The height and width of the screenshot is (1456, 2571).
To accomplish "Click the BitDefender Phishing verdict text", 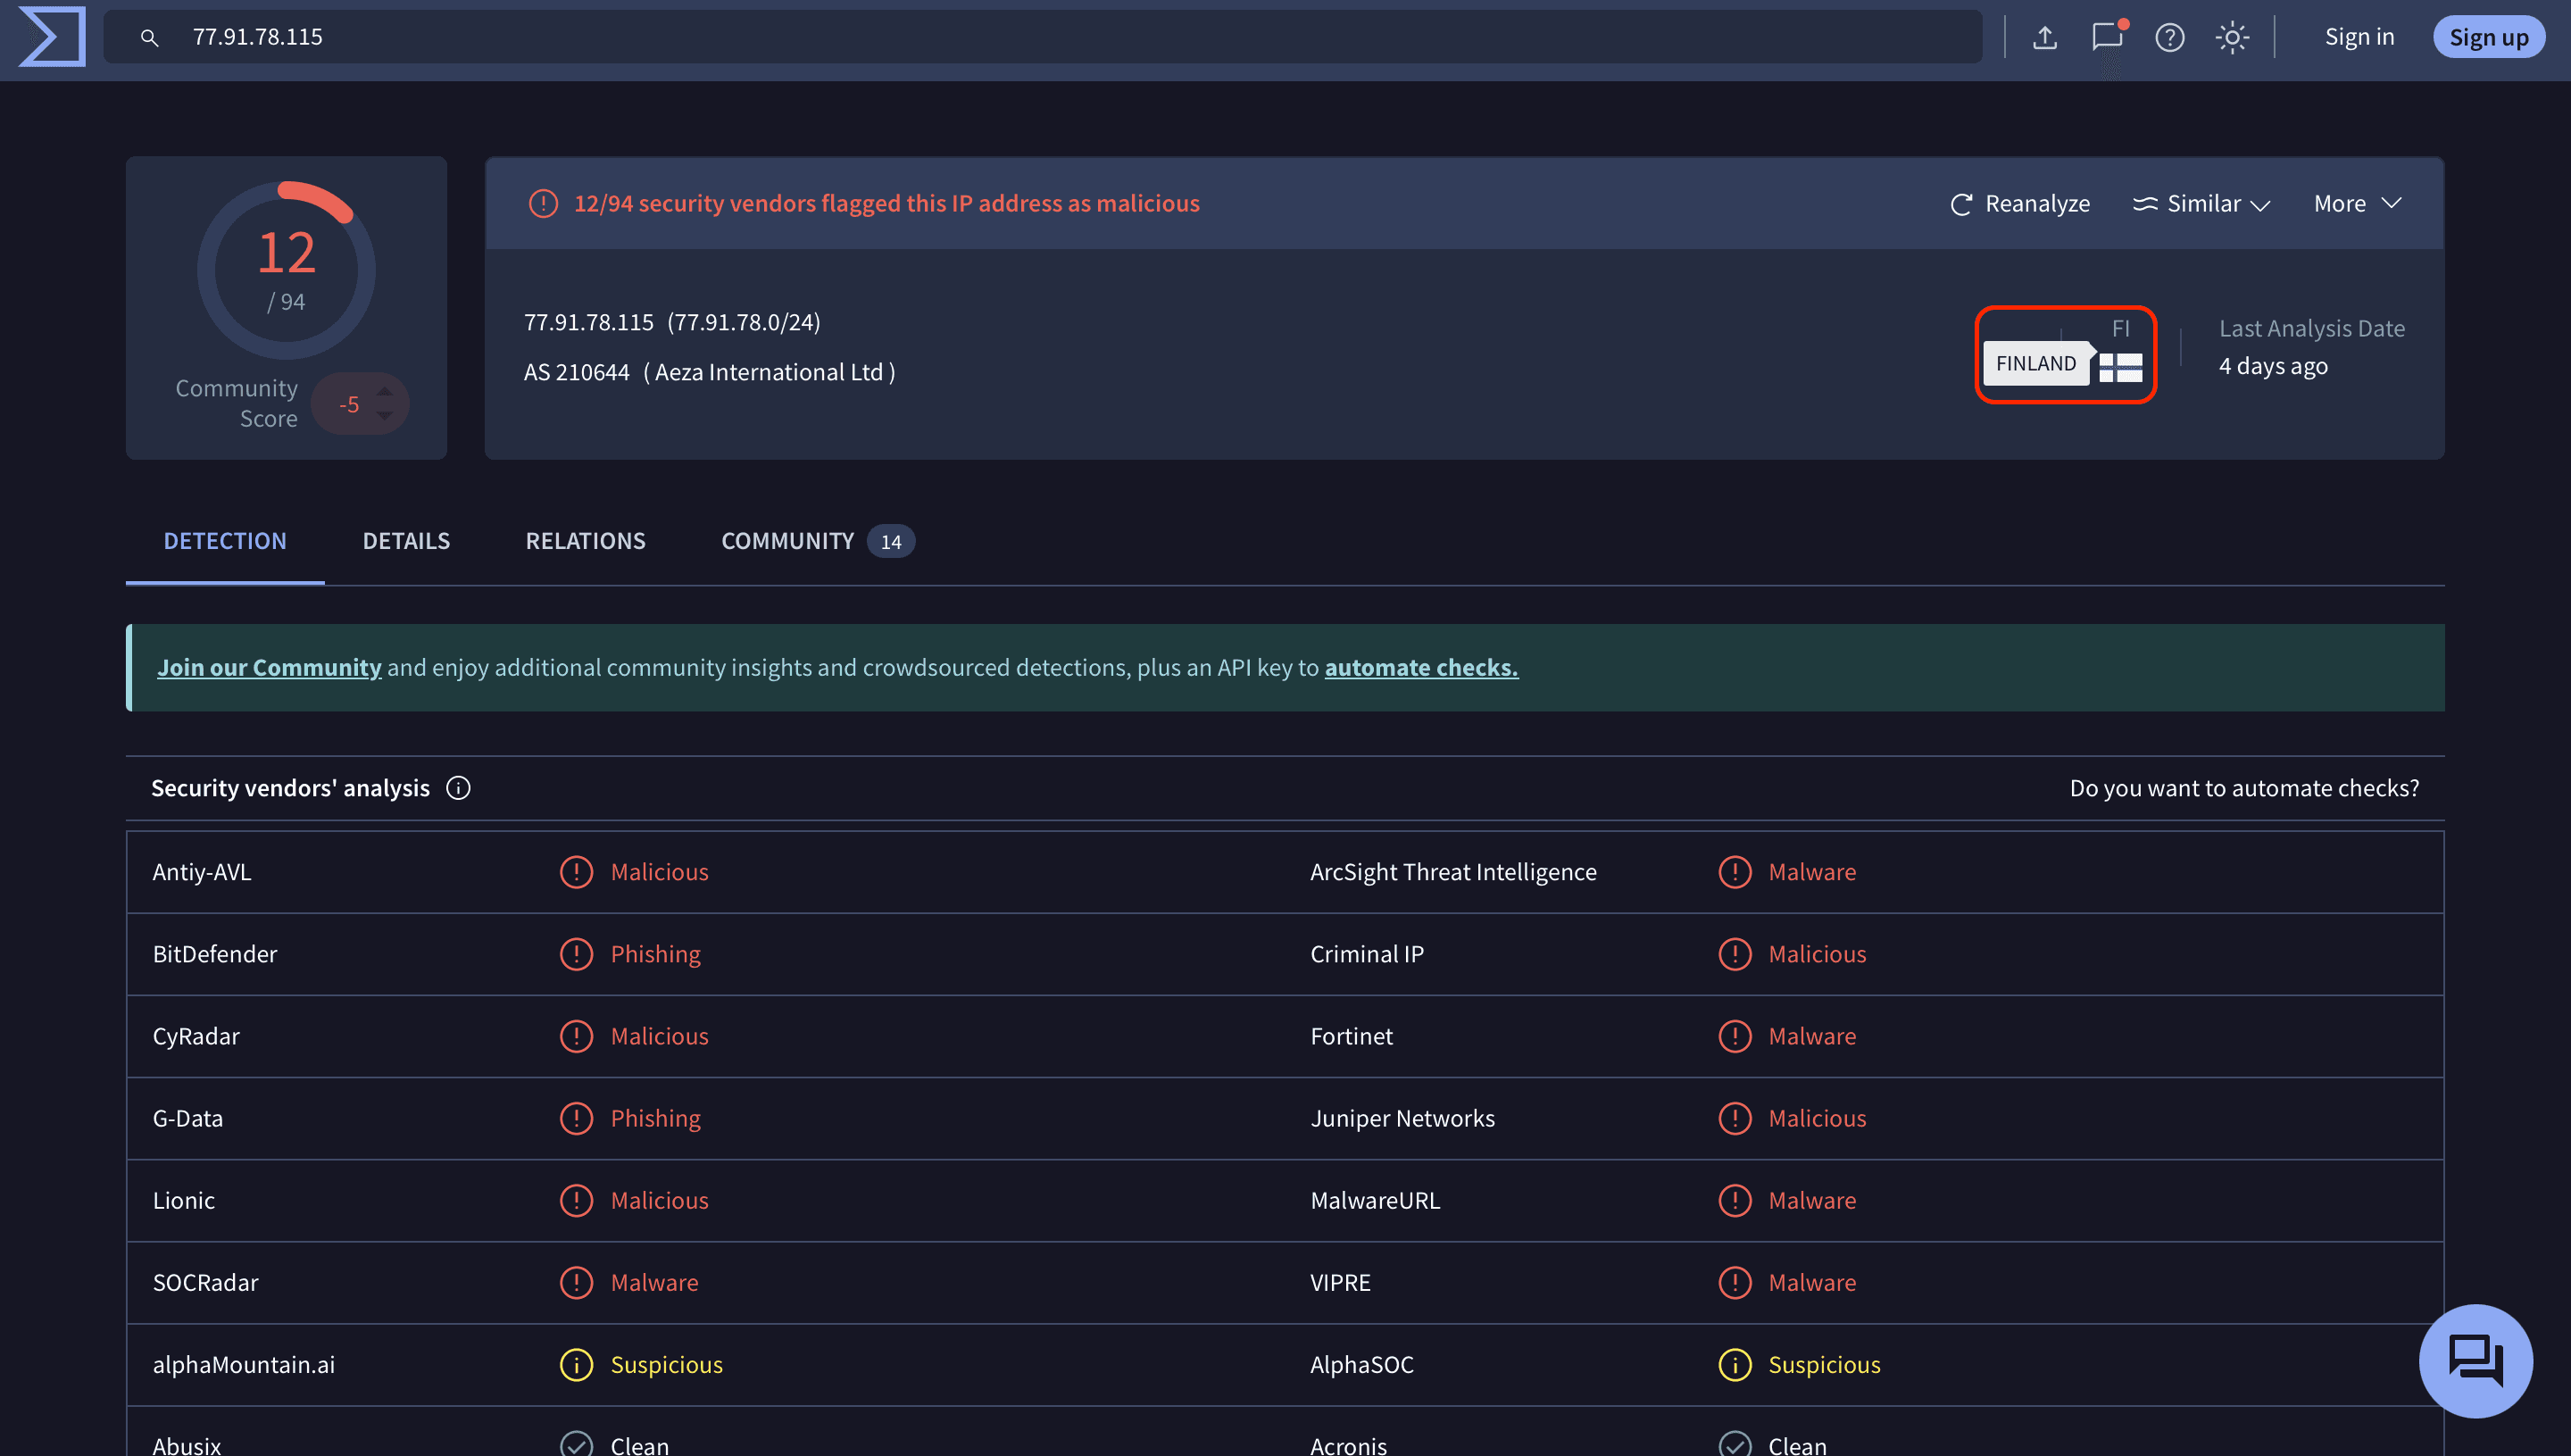I will click(x=655, y=954).
